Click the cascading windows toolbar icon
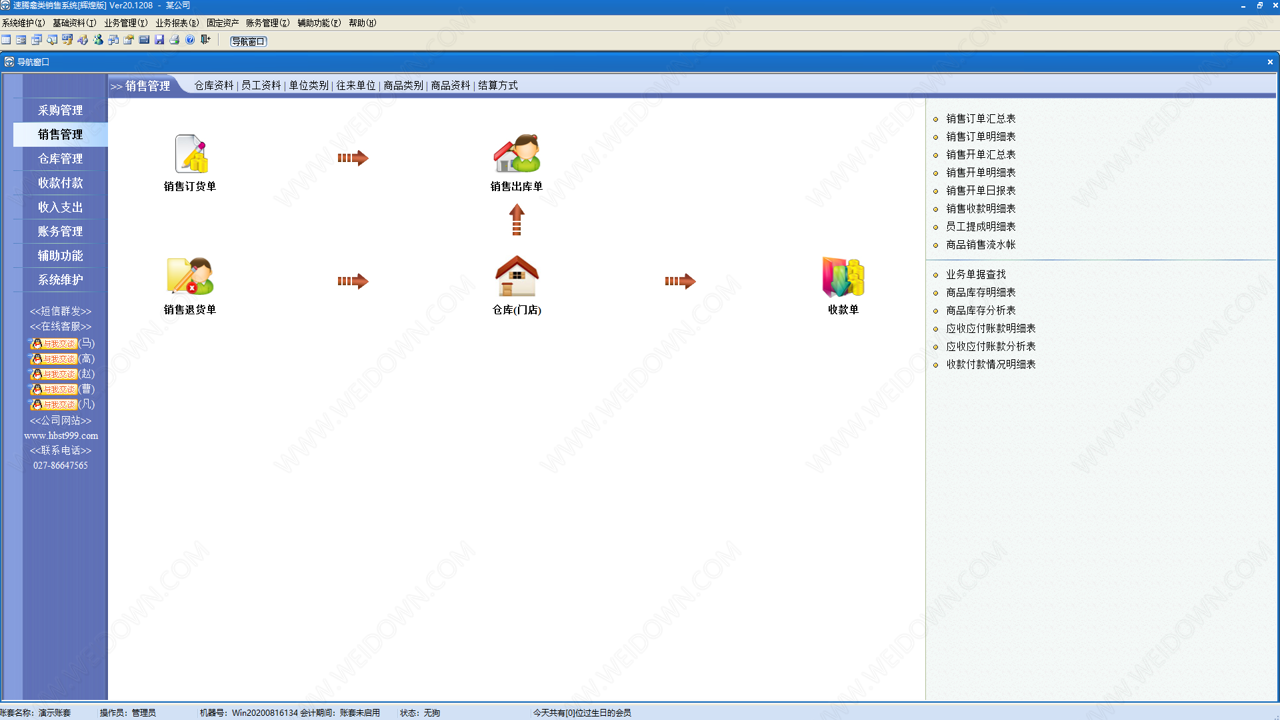 [x=36, y=40]
